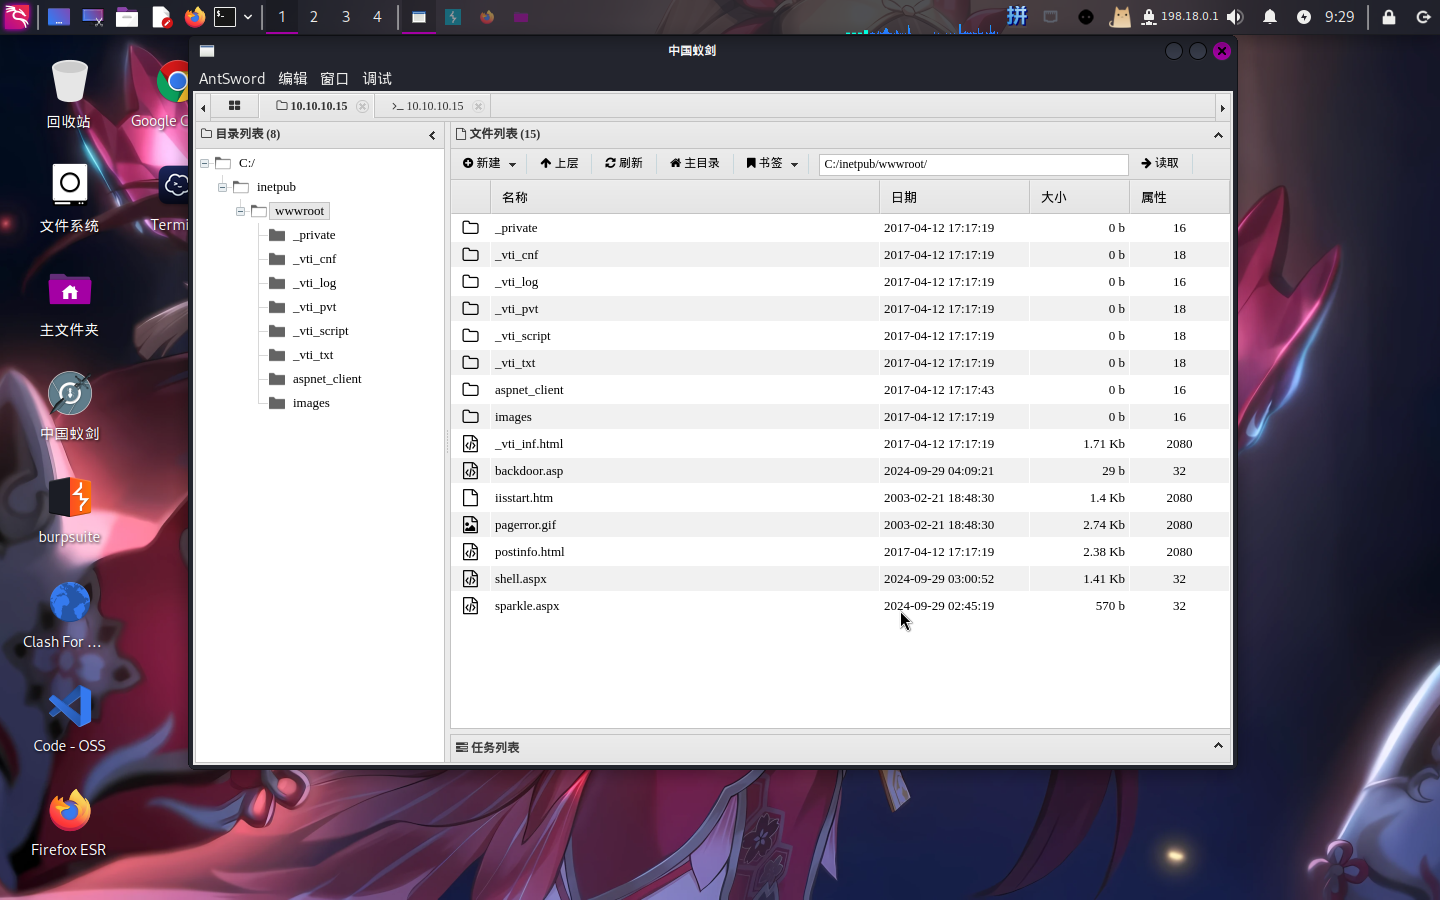Open the AntSword menu
This screenshot has width=1440, height=900.
[232, 78]
